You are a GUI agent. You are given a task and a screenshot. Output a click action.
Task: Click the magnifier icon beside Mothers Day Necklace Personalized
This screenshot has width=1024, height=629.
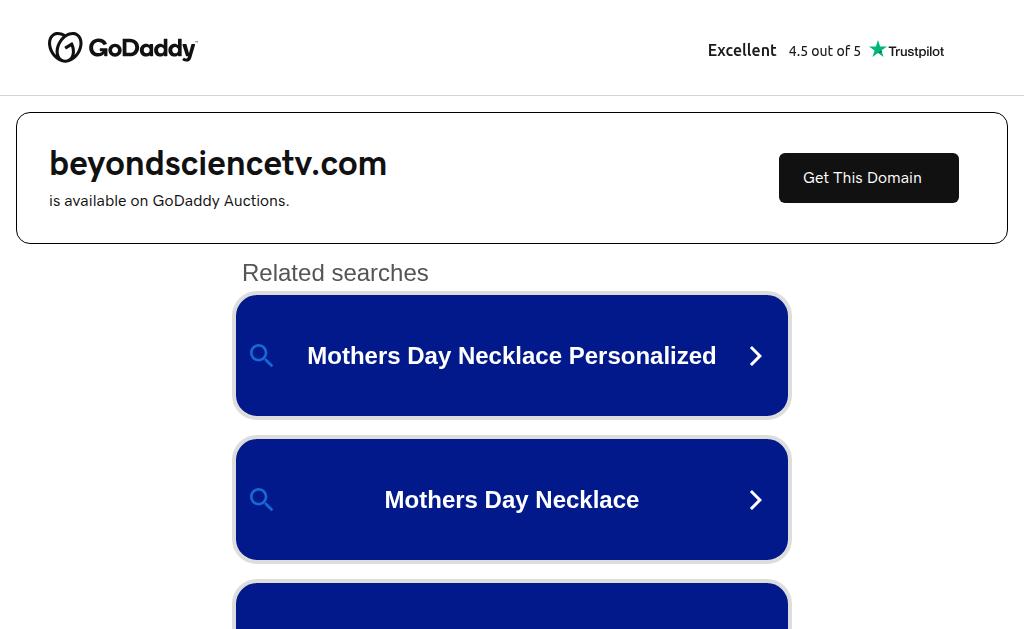click(262, 356)
